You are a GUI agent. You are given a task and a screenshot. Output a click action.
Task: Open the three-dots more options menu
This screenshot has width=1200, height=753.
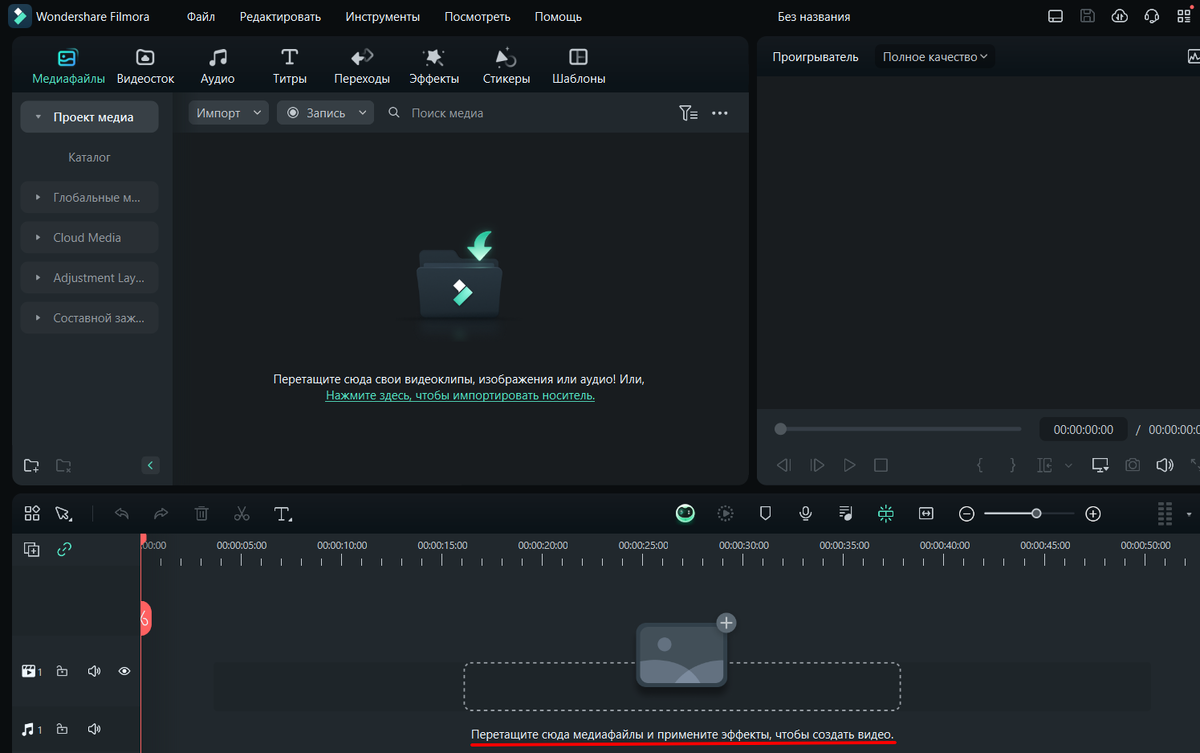point(720,113)
